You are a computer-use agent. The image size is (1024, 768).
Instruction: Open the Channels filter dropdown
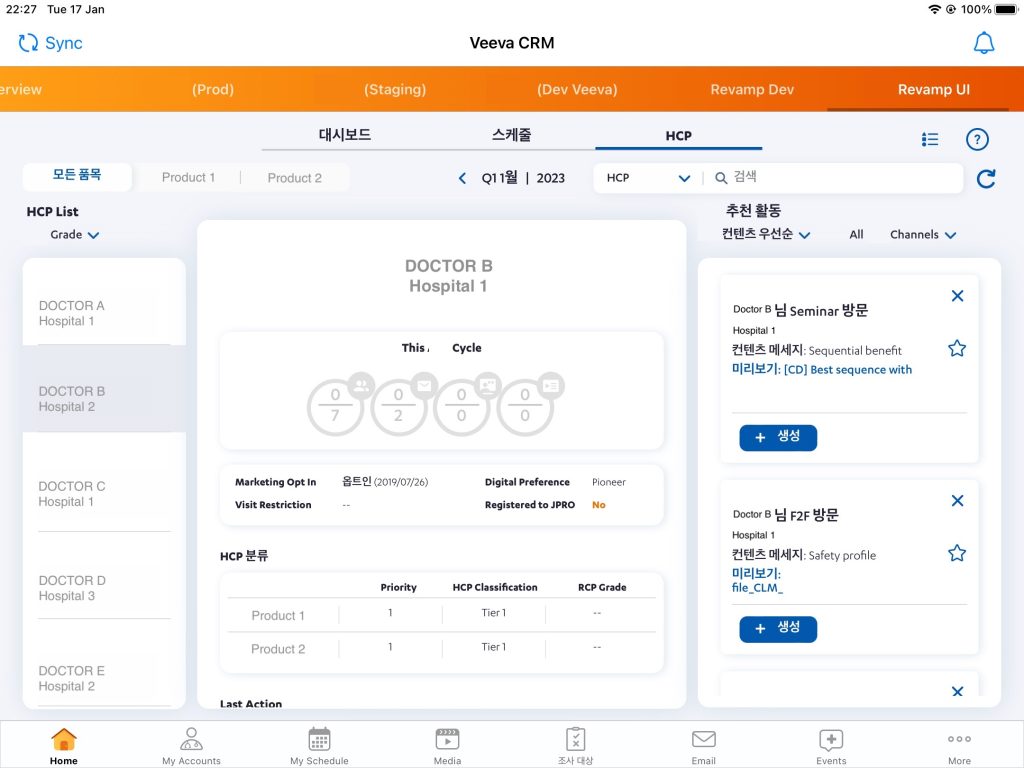pos(922,235)
